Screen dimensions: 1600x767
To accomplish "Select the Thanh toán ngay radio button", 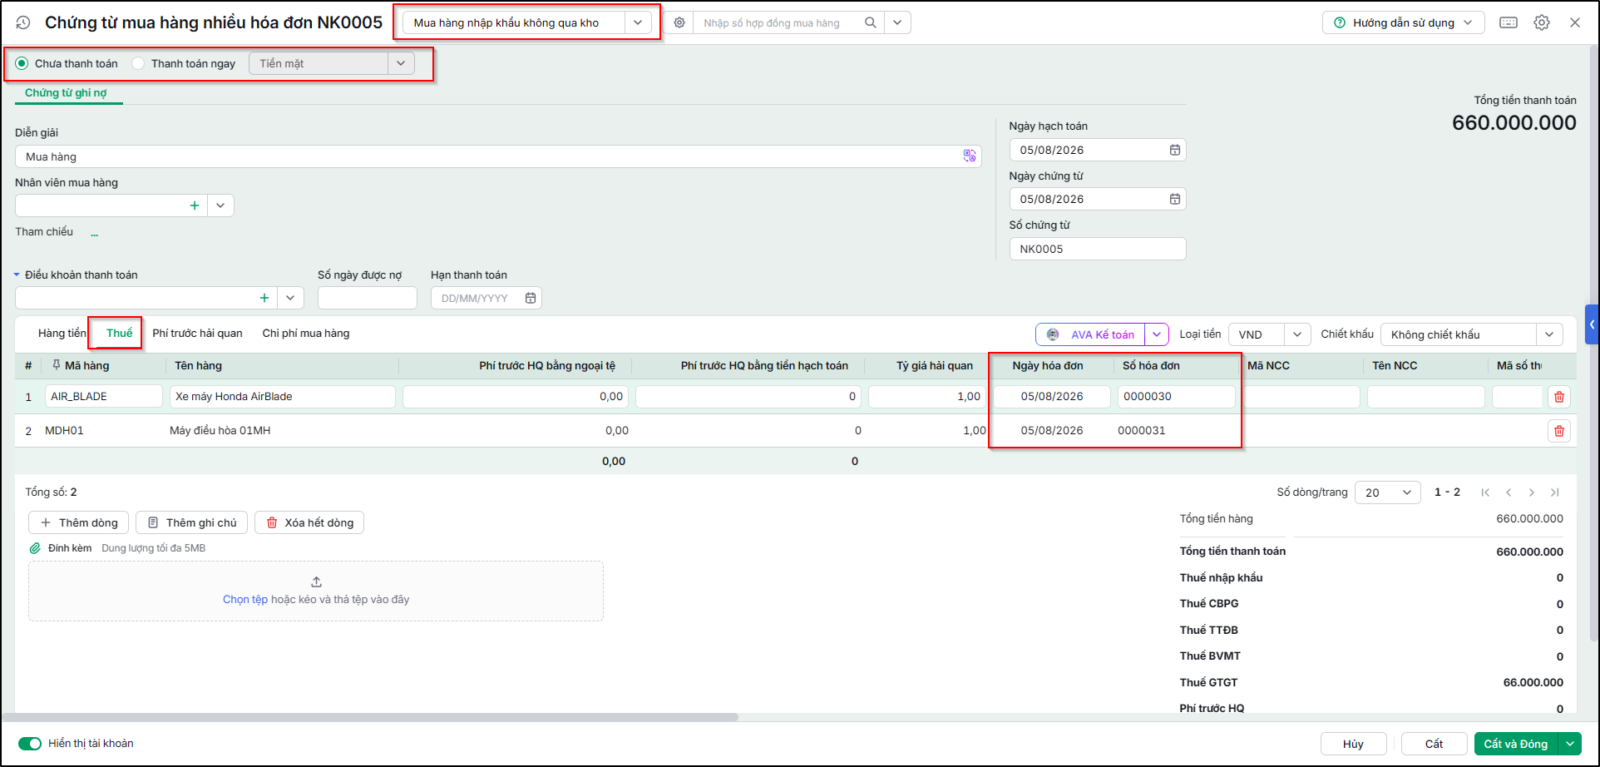I will [x=139, y=63].
